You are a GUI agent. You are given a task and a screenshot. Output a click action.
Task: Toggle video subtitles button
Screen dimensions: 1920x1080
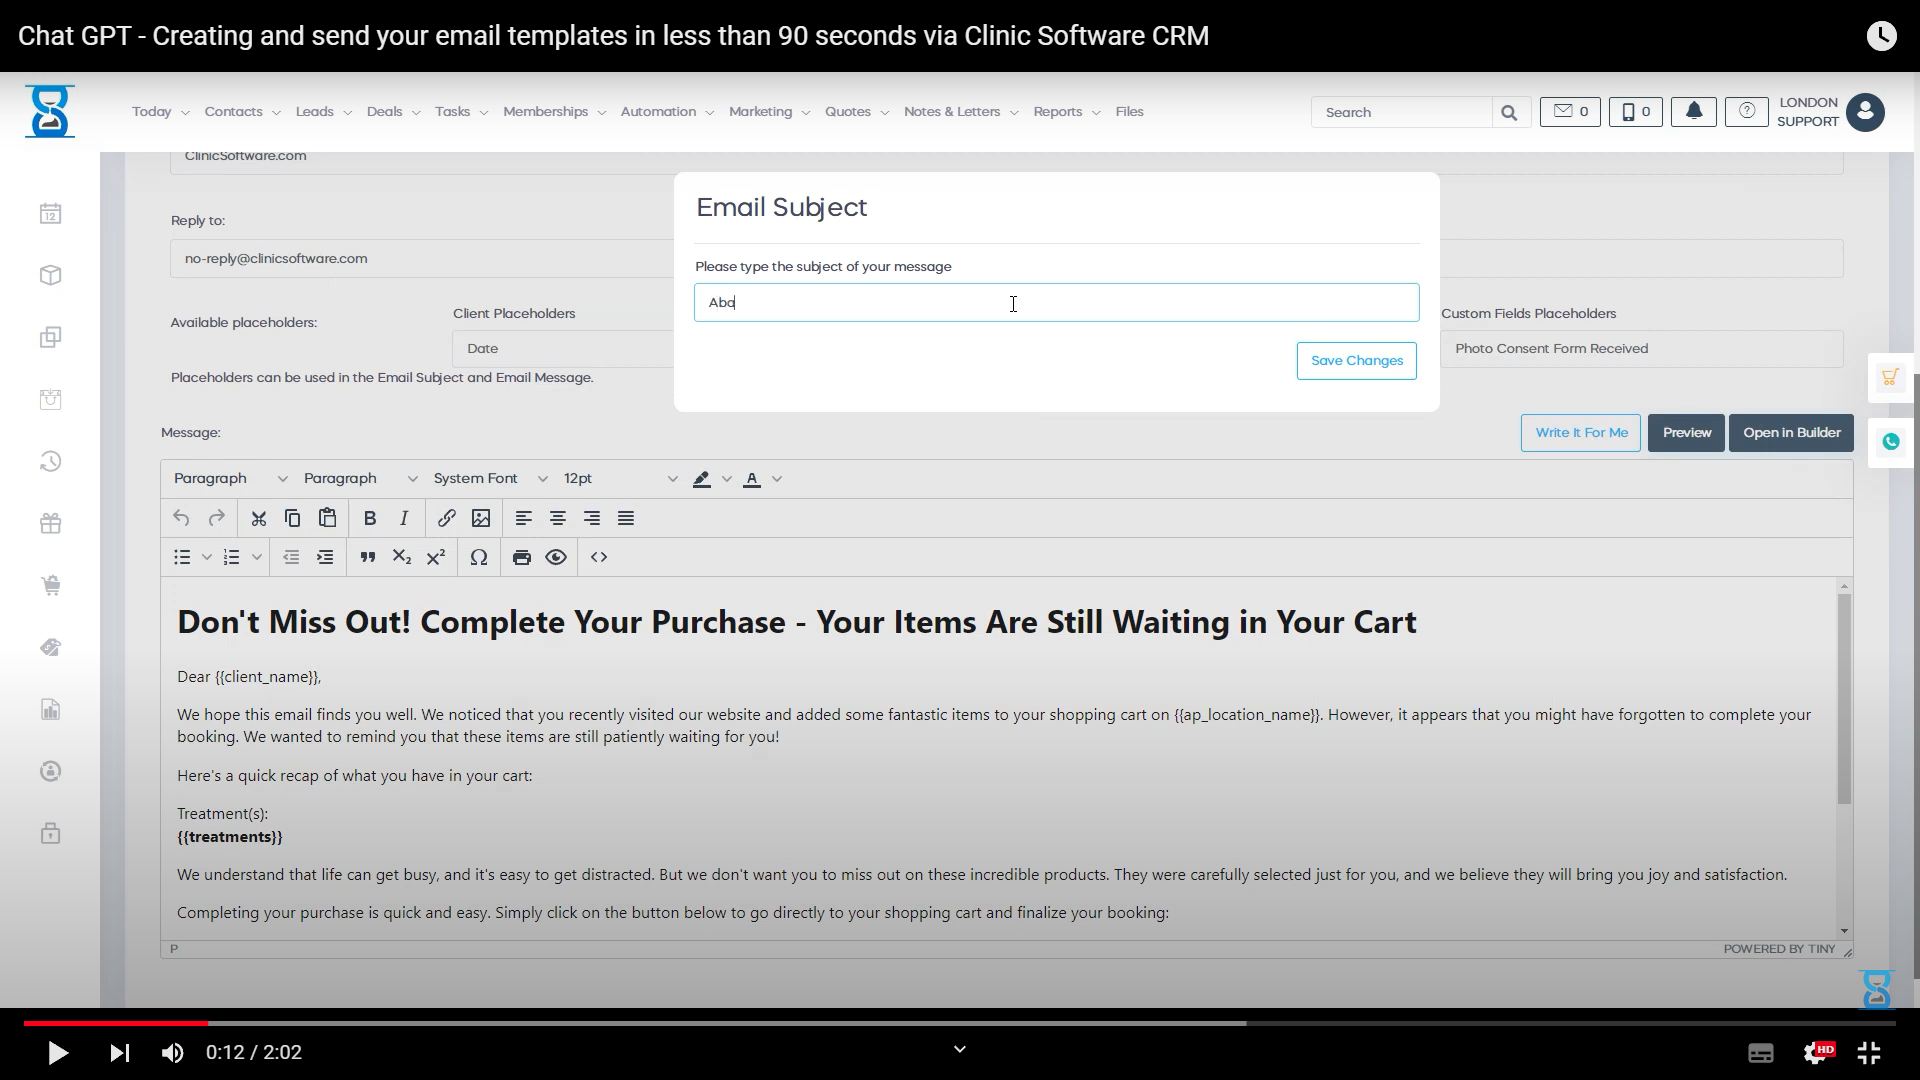point(1760,1052)
